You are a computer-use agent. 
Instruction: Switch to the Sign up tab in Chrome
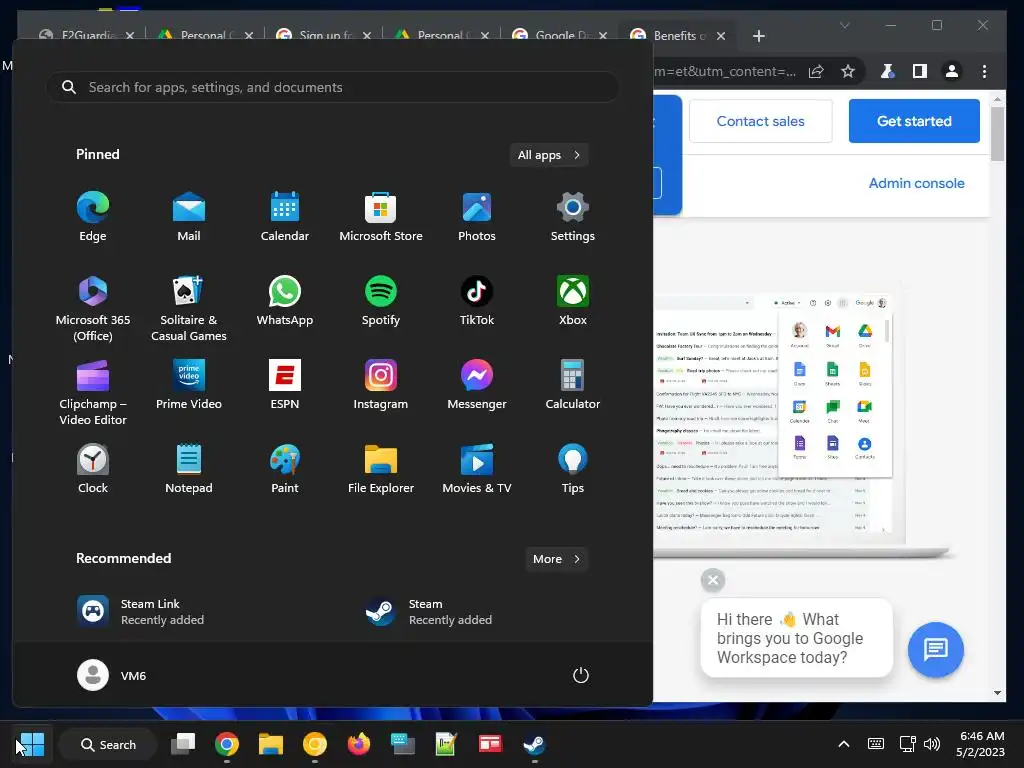(x=323, y=35)
